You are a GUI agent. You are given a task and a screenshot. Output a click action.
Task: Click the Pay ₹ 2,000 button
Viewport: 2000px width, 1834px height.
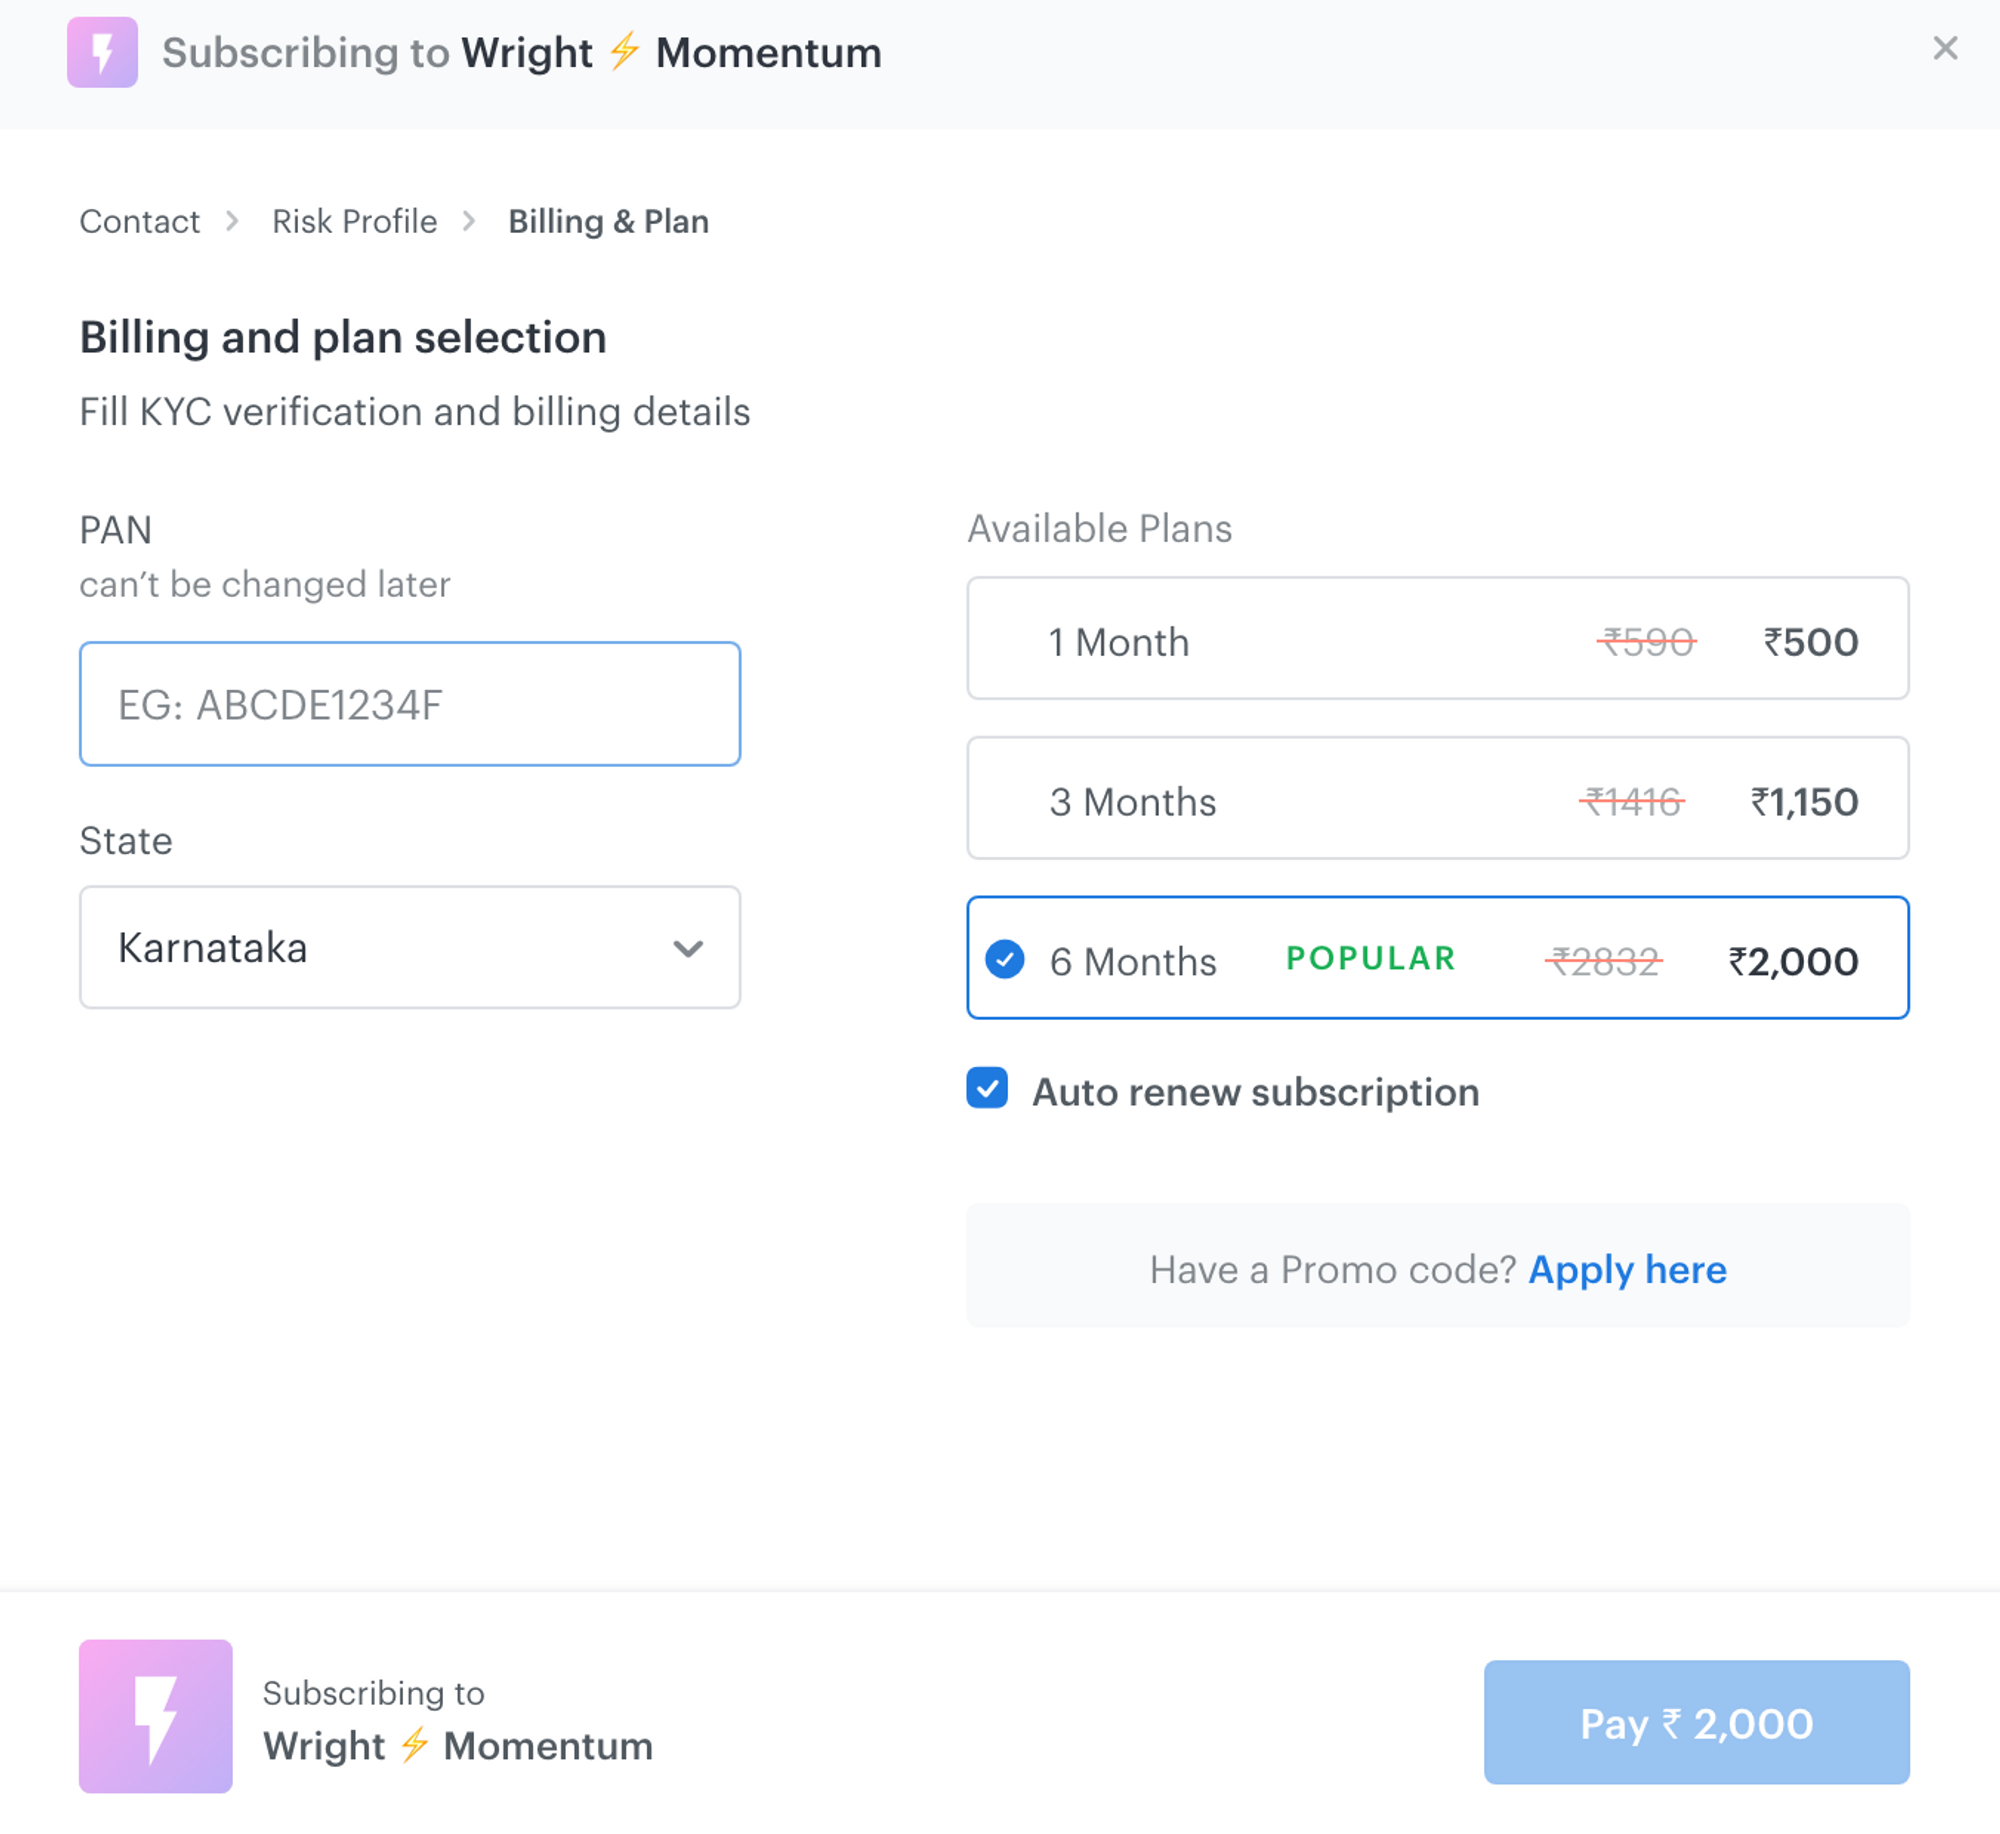pos(1696,1722)
